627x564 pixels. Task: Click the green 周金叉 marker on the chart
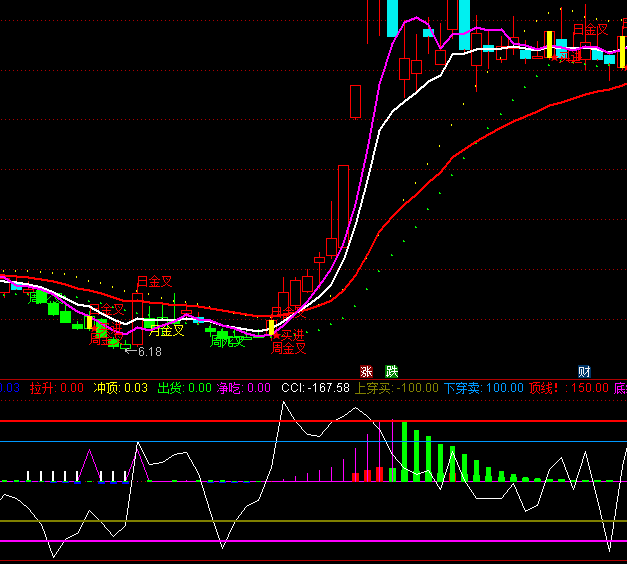[x=228, y=341]
